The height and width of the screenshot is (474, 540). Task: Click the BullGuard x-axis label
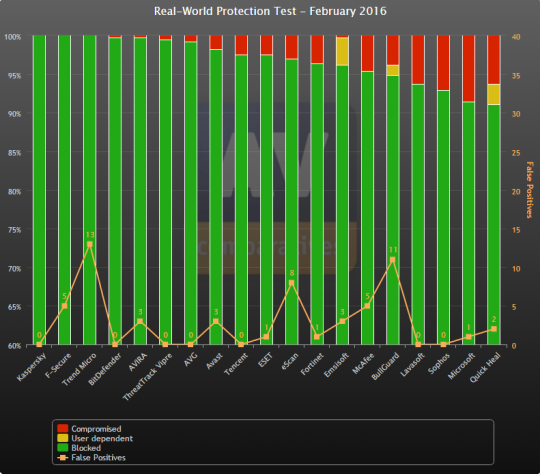[x=385, y=366]
